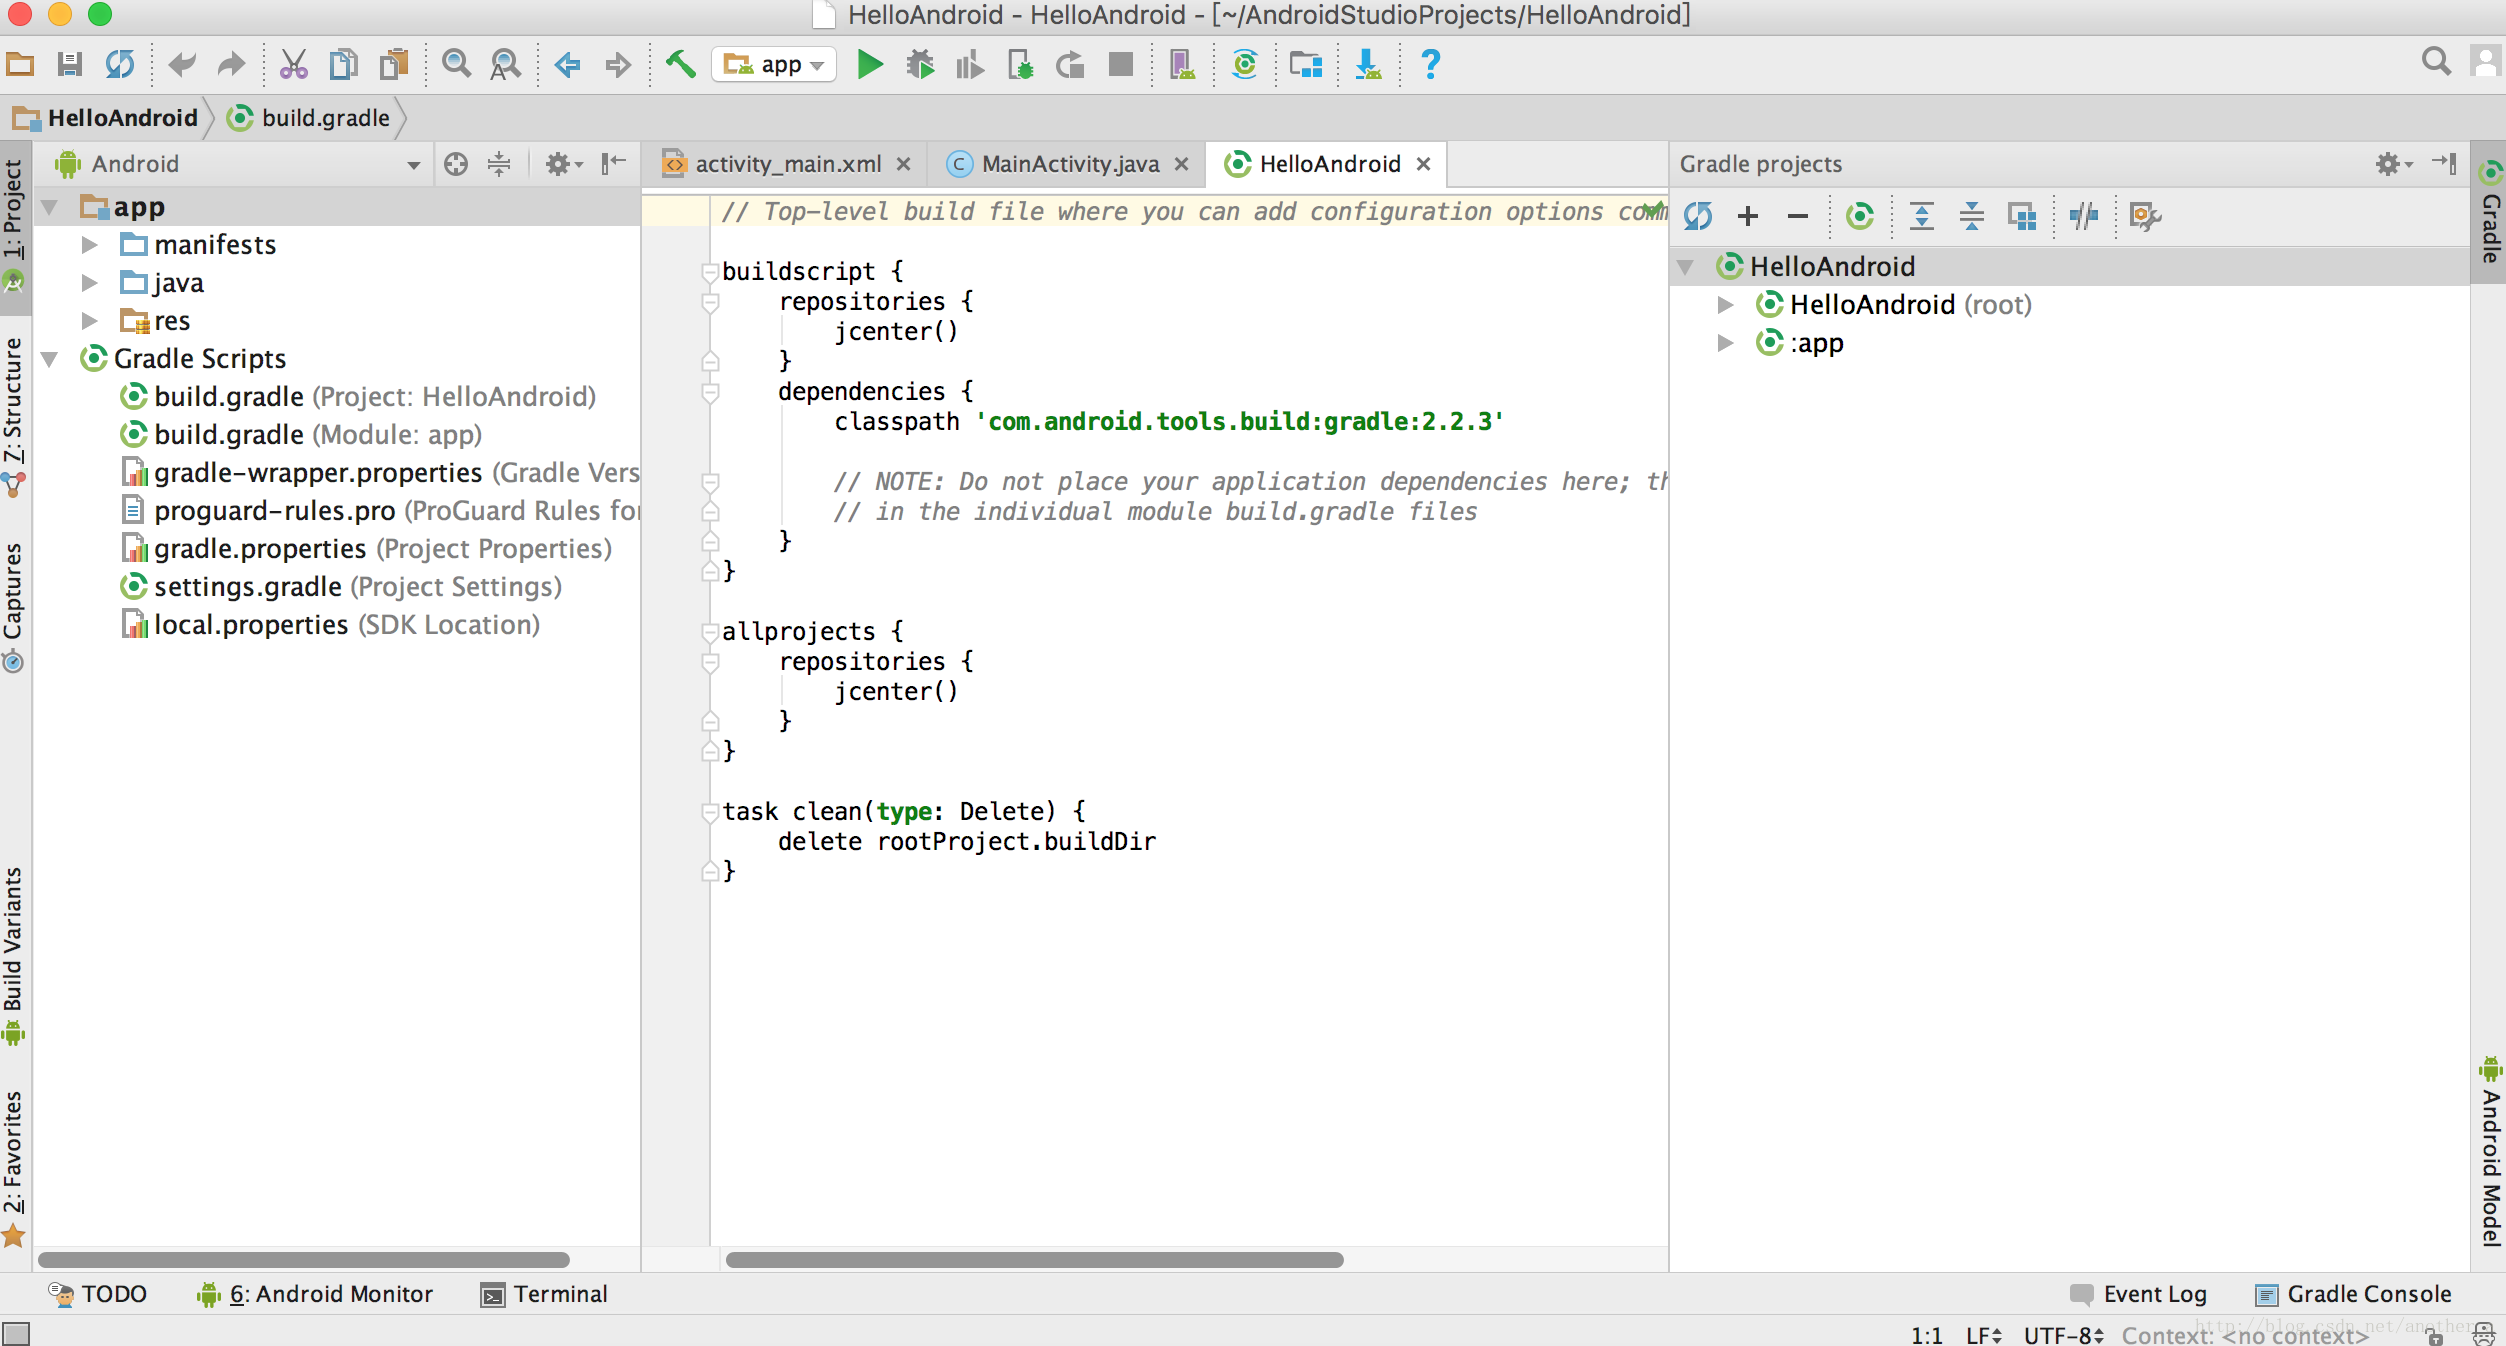Click the Open folder toolbar icon

(20, 65)
